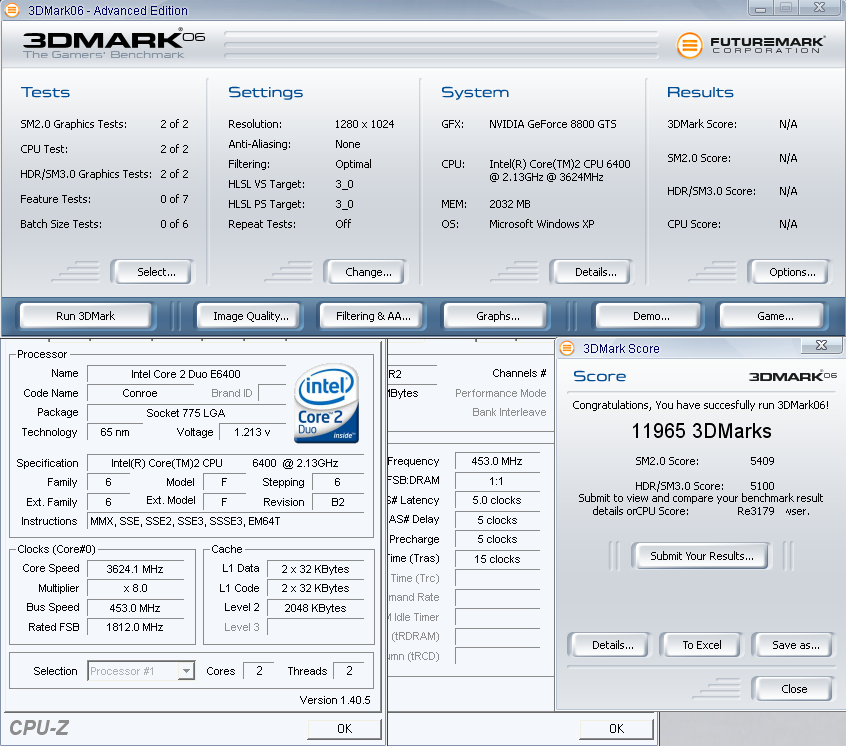846x746 pixels.
Task: Click the Save as... button
Action: [x=795, y=645]
